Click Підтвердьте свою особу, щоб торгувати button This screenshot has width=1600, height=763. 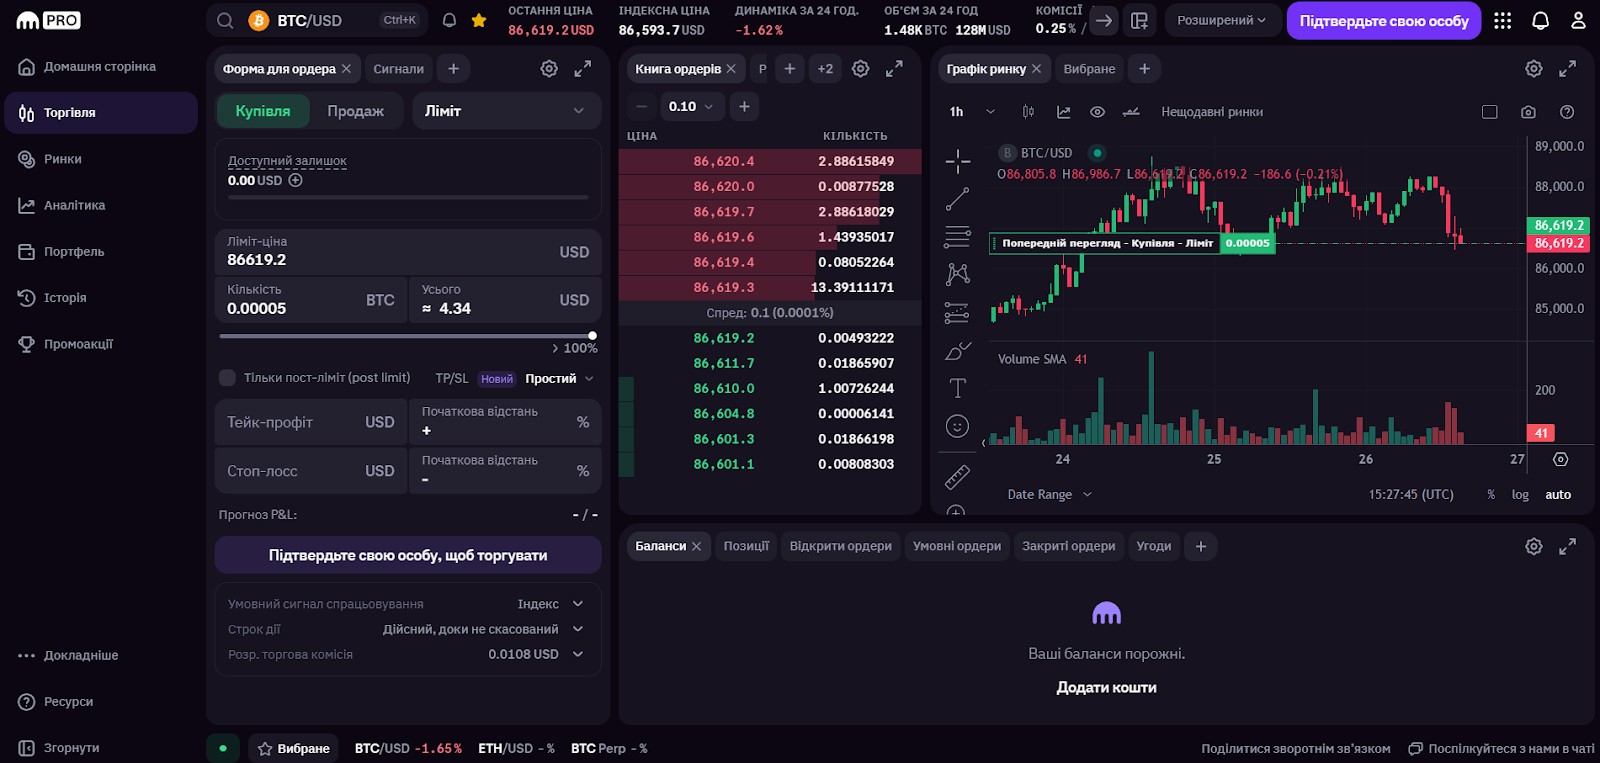tap(408, 555)
